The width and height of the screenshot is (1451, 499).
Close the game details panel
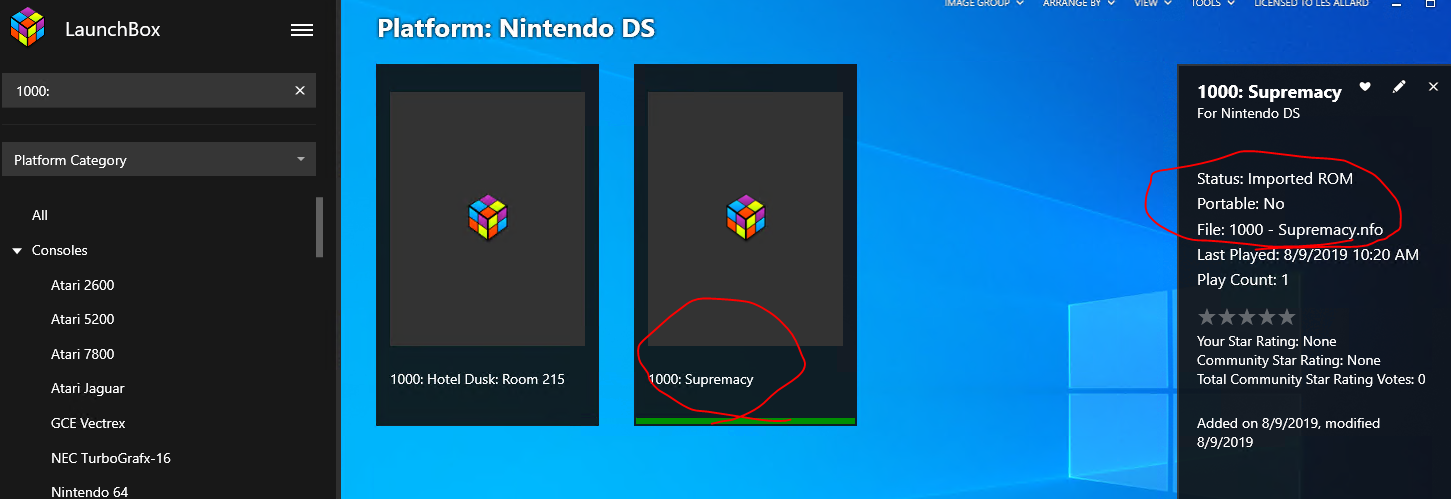coord(1433,87)
